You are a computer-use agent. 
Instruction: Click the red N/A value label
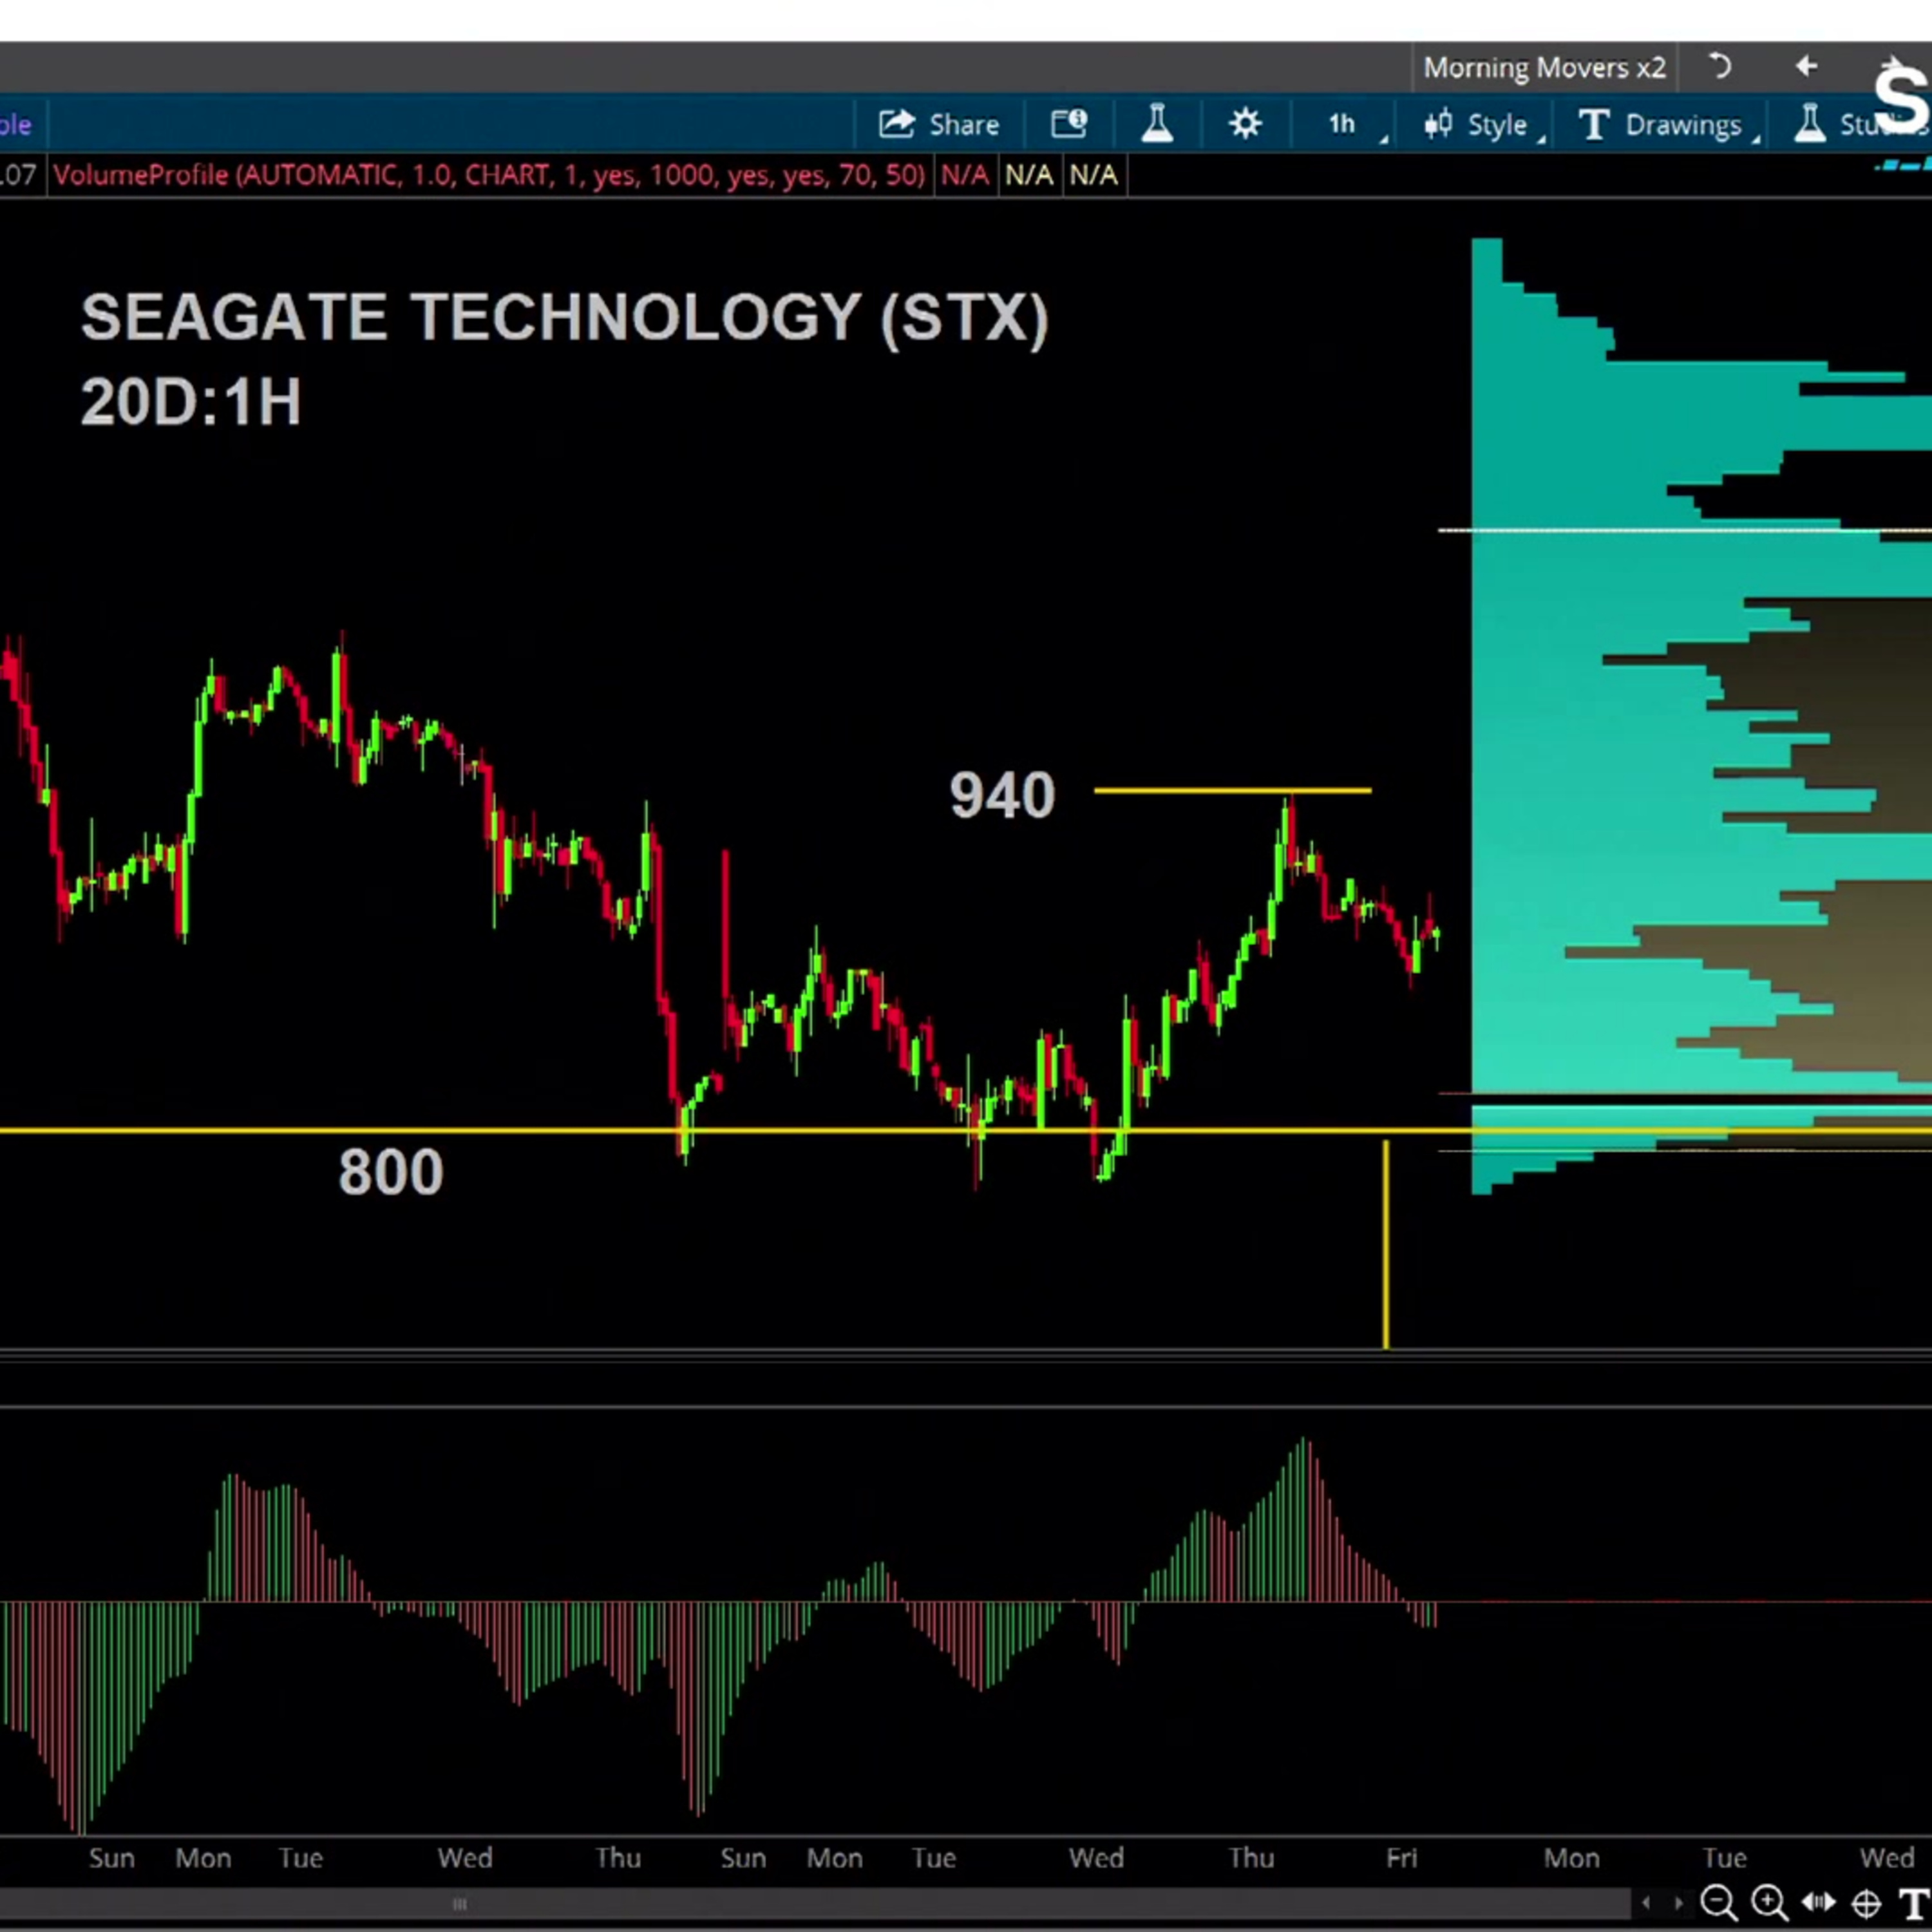tap(964, 175)
